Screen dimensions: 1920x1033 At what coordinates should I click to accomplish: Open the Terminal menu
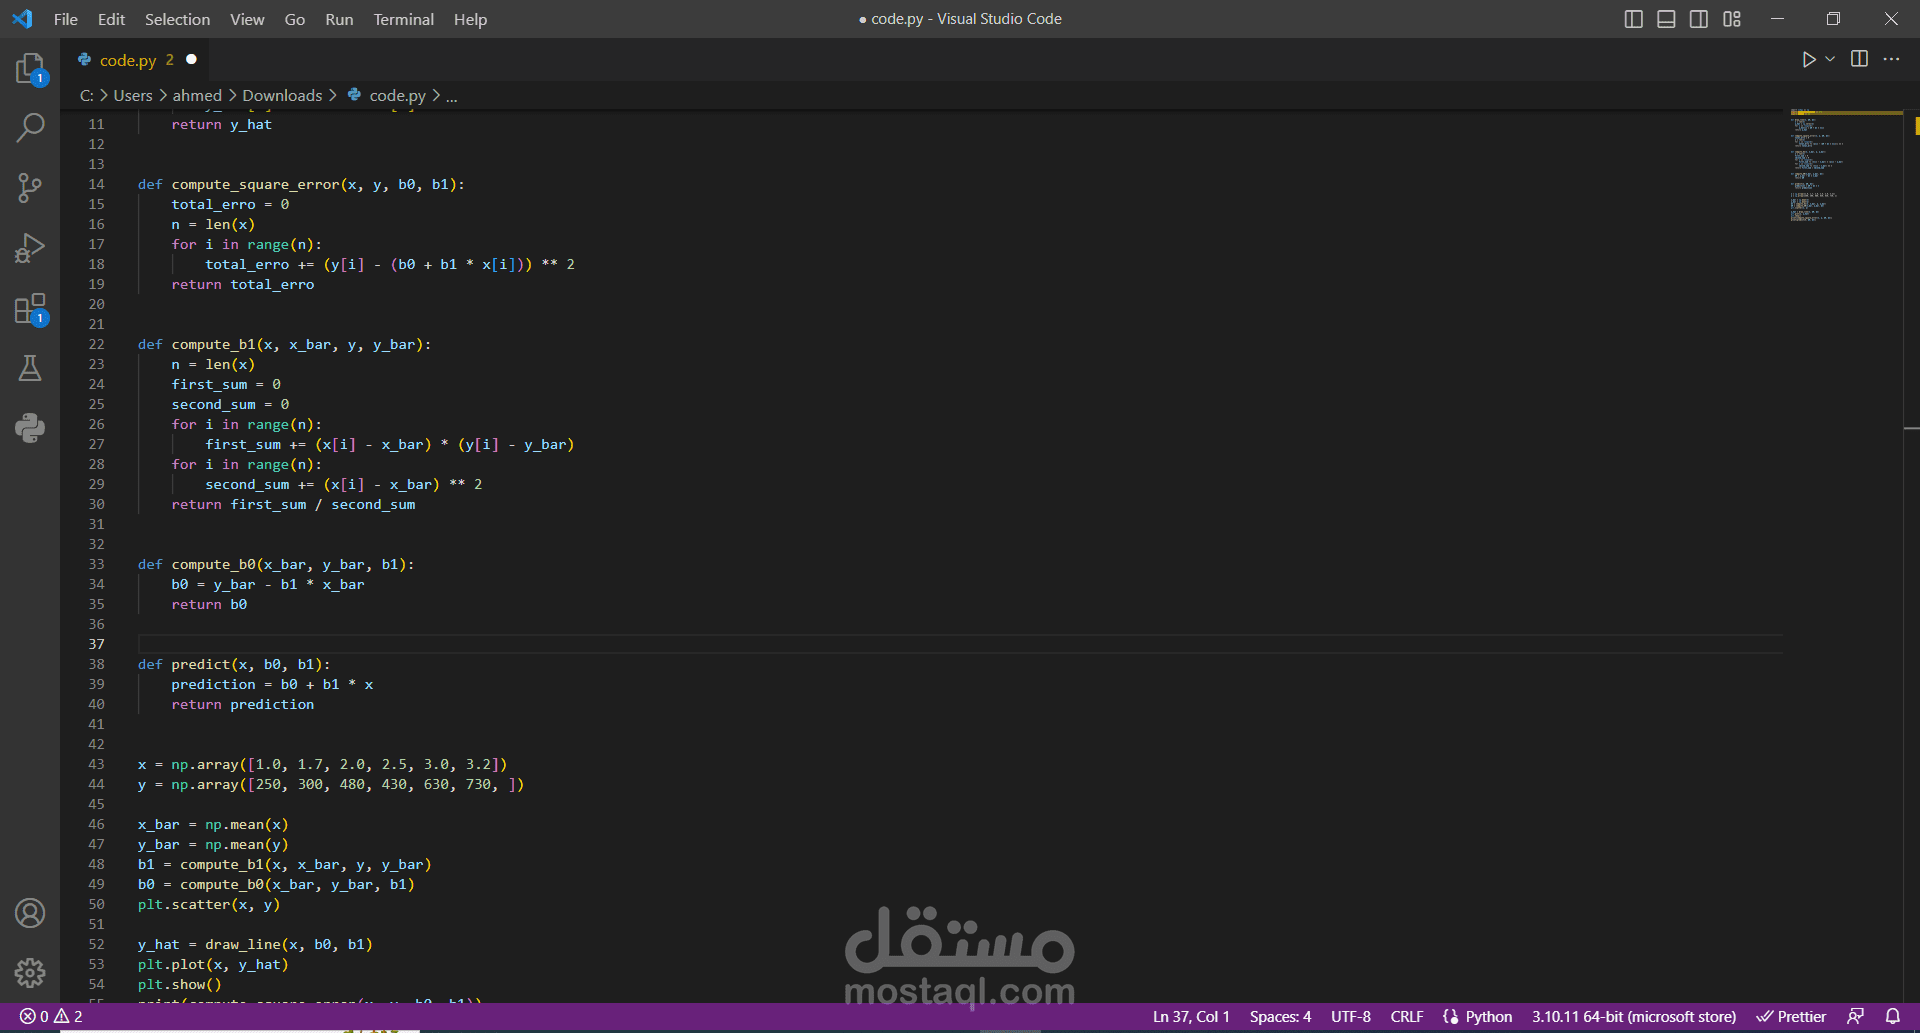click(x=403, y=19)
